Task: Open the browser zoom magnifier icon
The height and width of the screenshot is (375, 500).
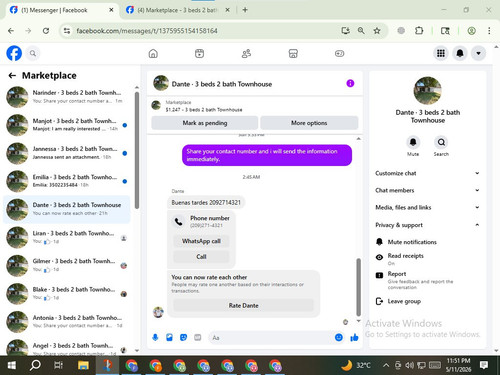Action: coord(361,31)
